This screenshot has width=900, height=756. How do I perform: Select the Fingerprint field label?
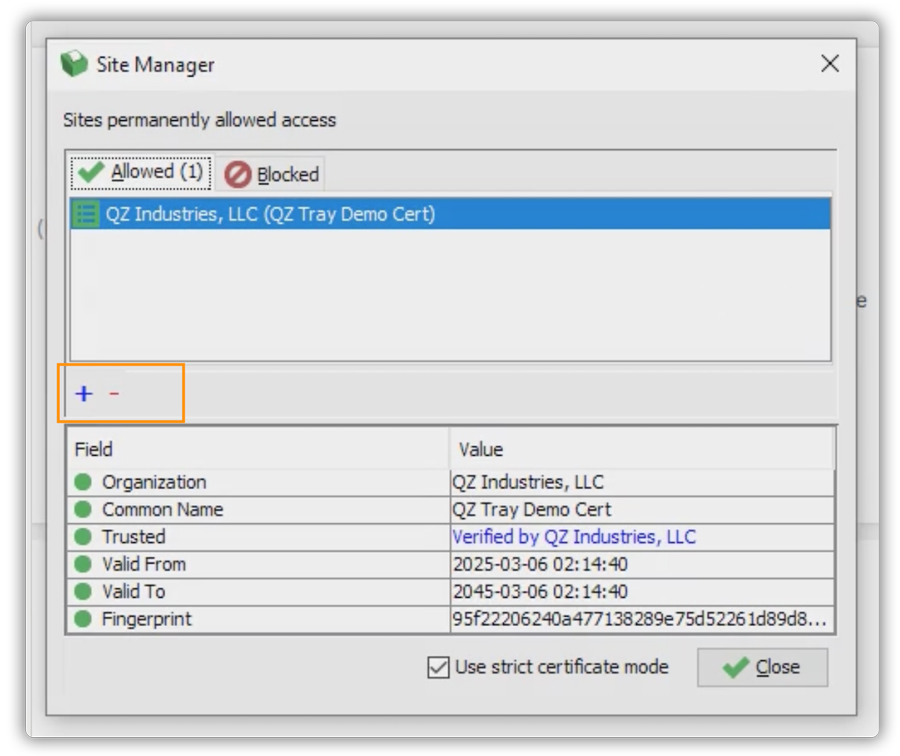[x=147, y=619]
